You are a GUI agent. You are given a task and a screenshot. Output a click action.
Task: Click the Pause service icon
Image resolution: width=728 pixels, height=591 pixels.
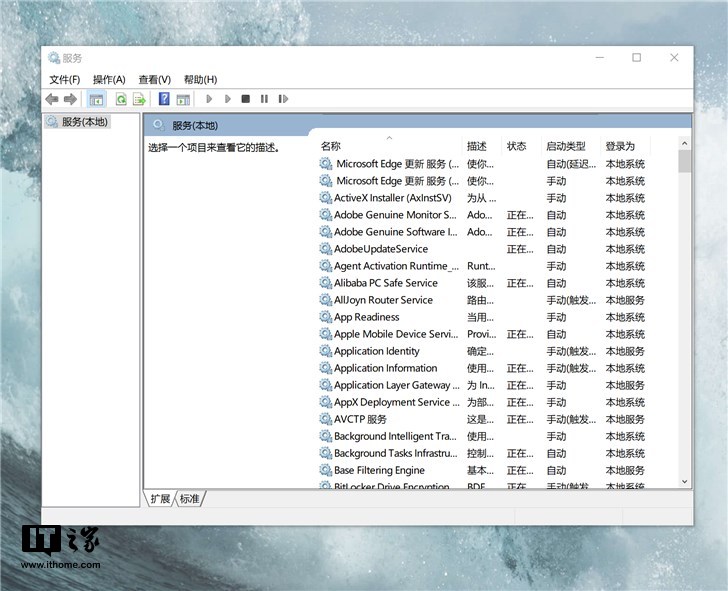click(264, 99)
